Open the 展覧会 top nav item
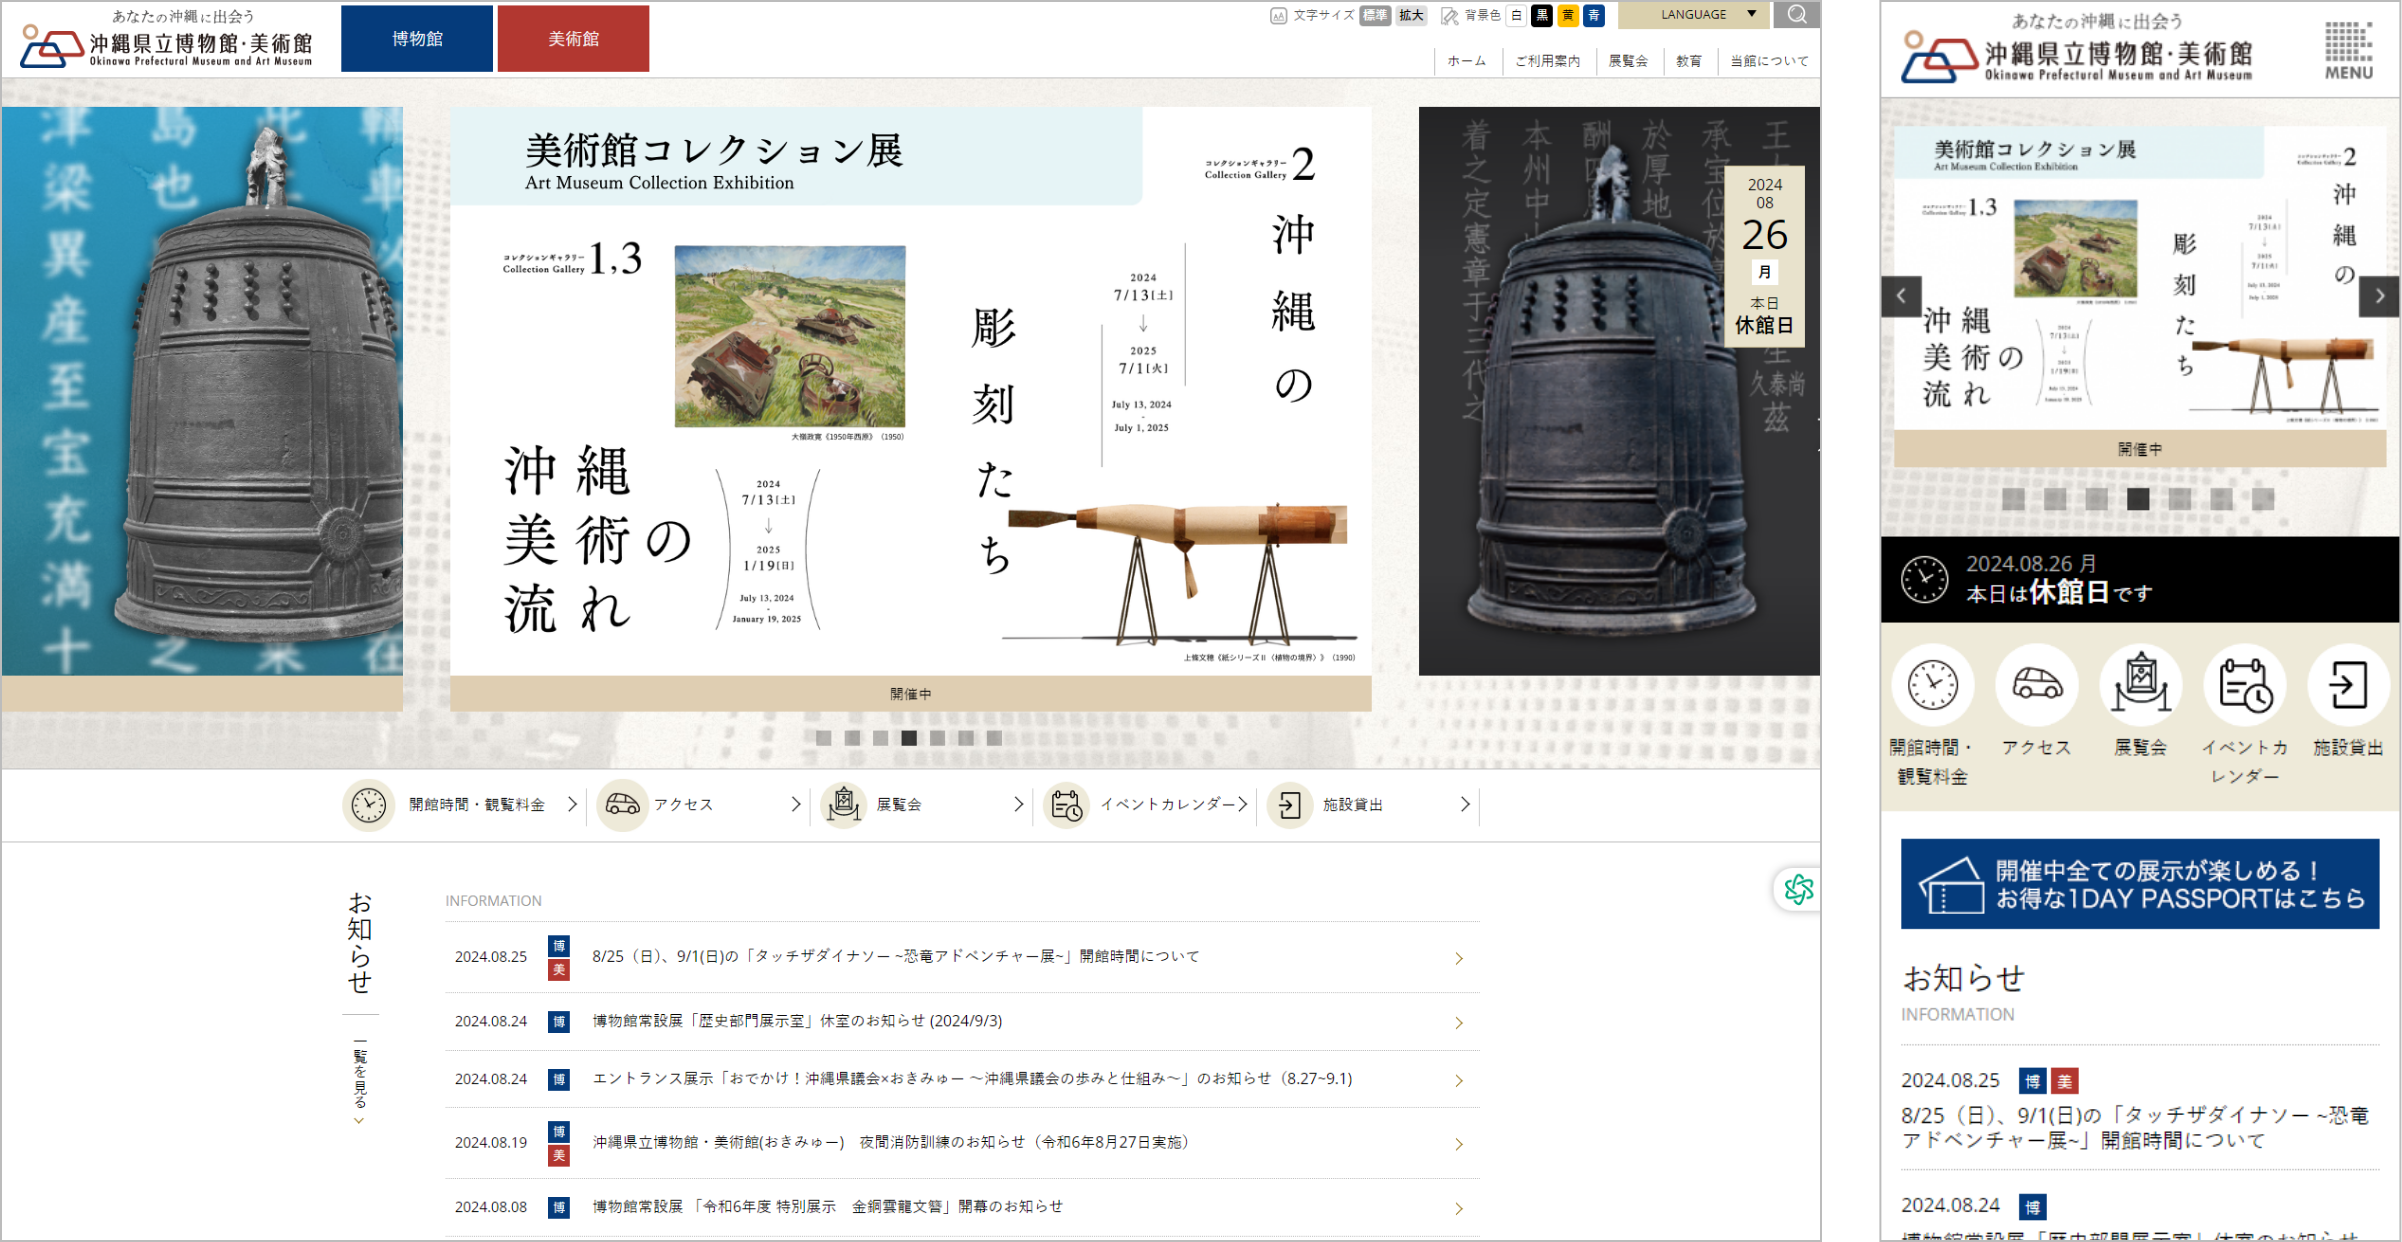The height and width of the screenshot is (1242, 2402). click(1628, 61)
